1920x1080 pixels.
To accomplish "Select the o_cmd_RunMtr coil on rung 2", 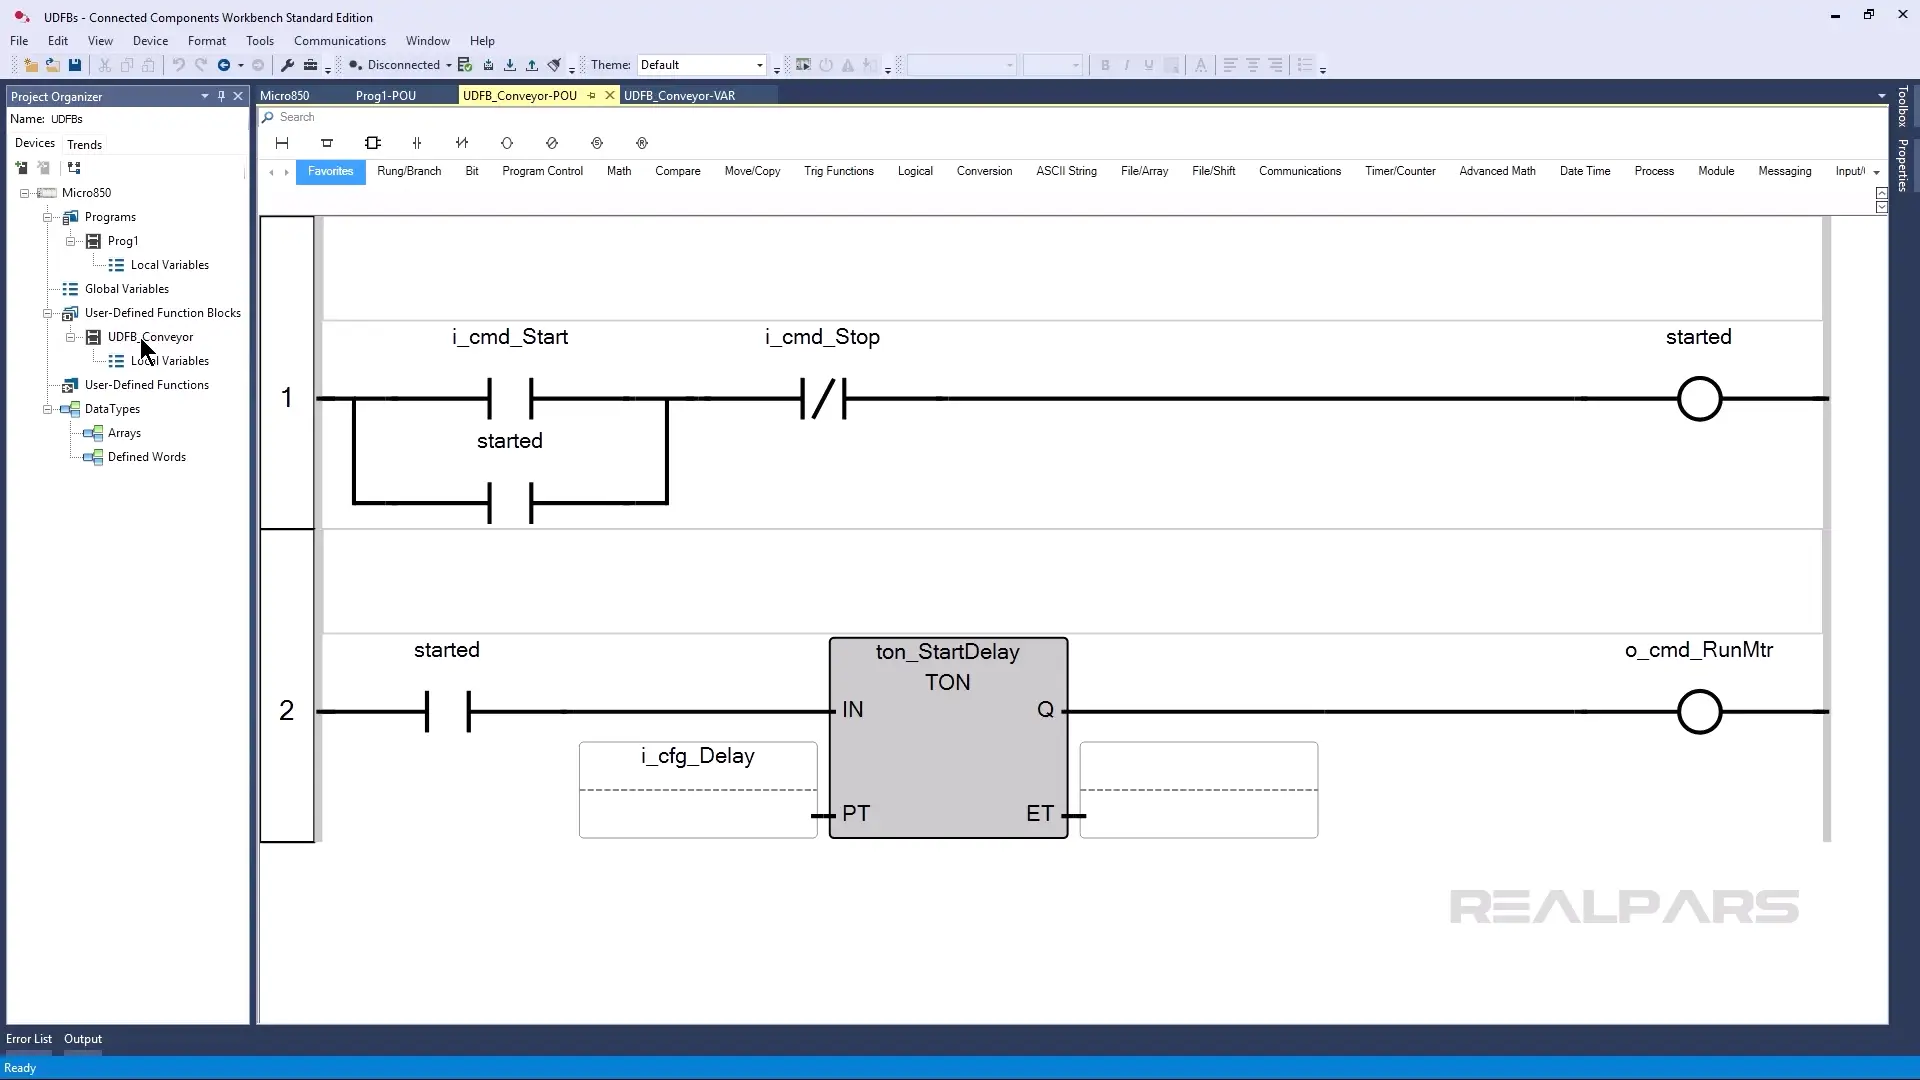I will pyautogui.click(x=1700, y=712).
